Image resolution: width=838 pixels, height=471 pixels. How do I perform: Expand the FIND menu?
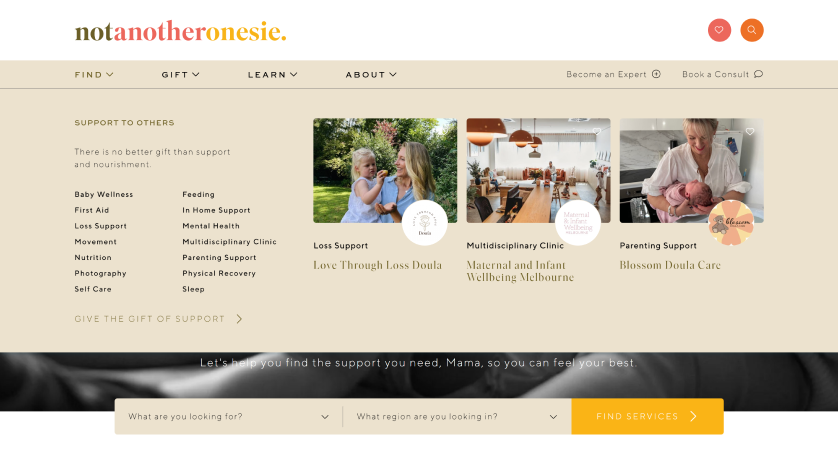point(94,75)
